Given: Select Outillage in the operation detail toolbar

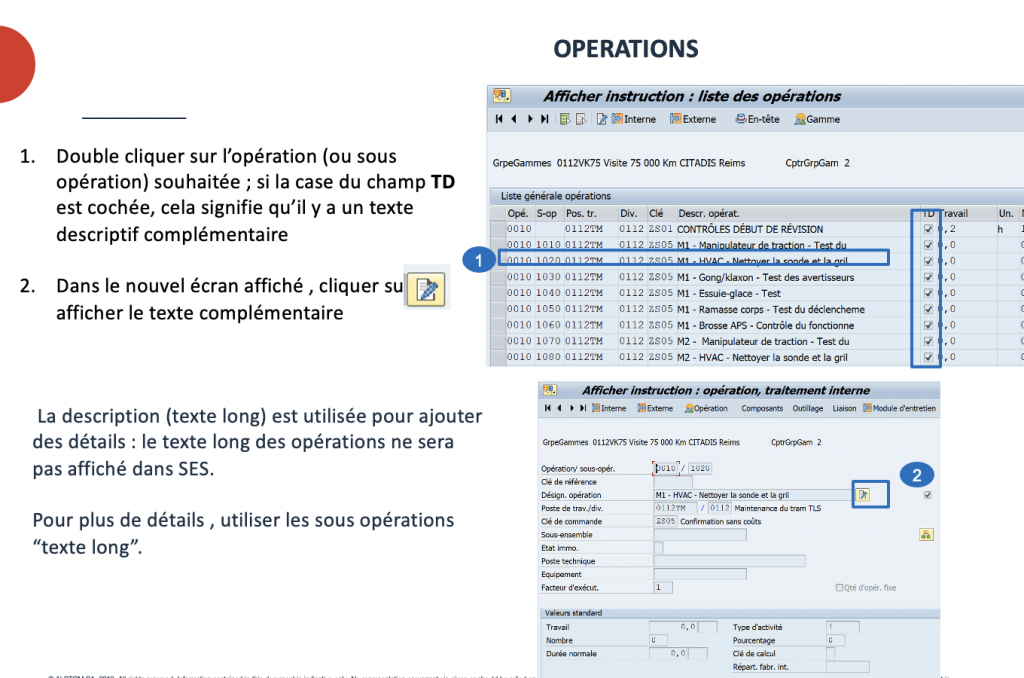Looking at the screenshot, I should click(x=808, y=408).
